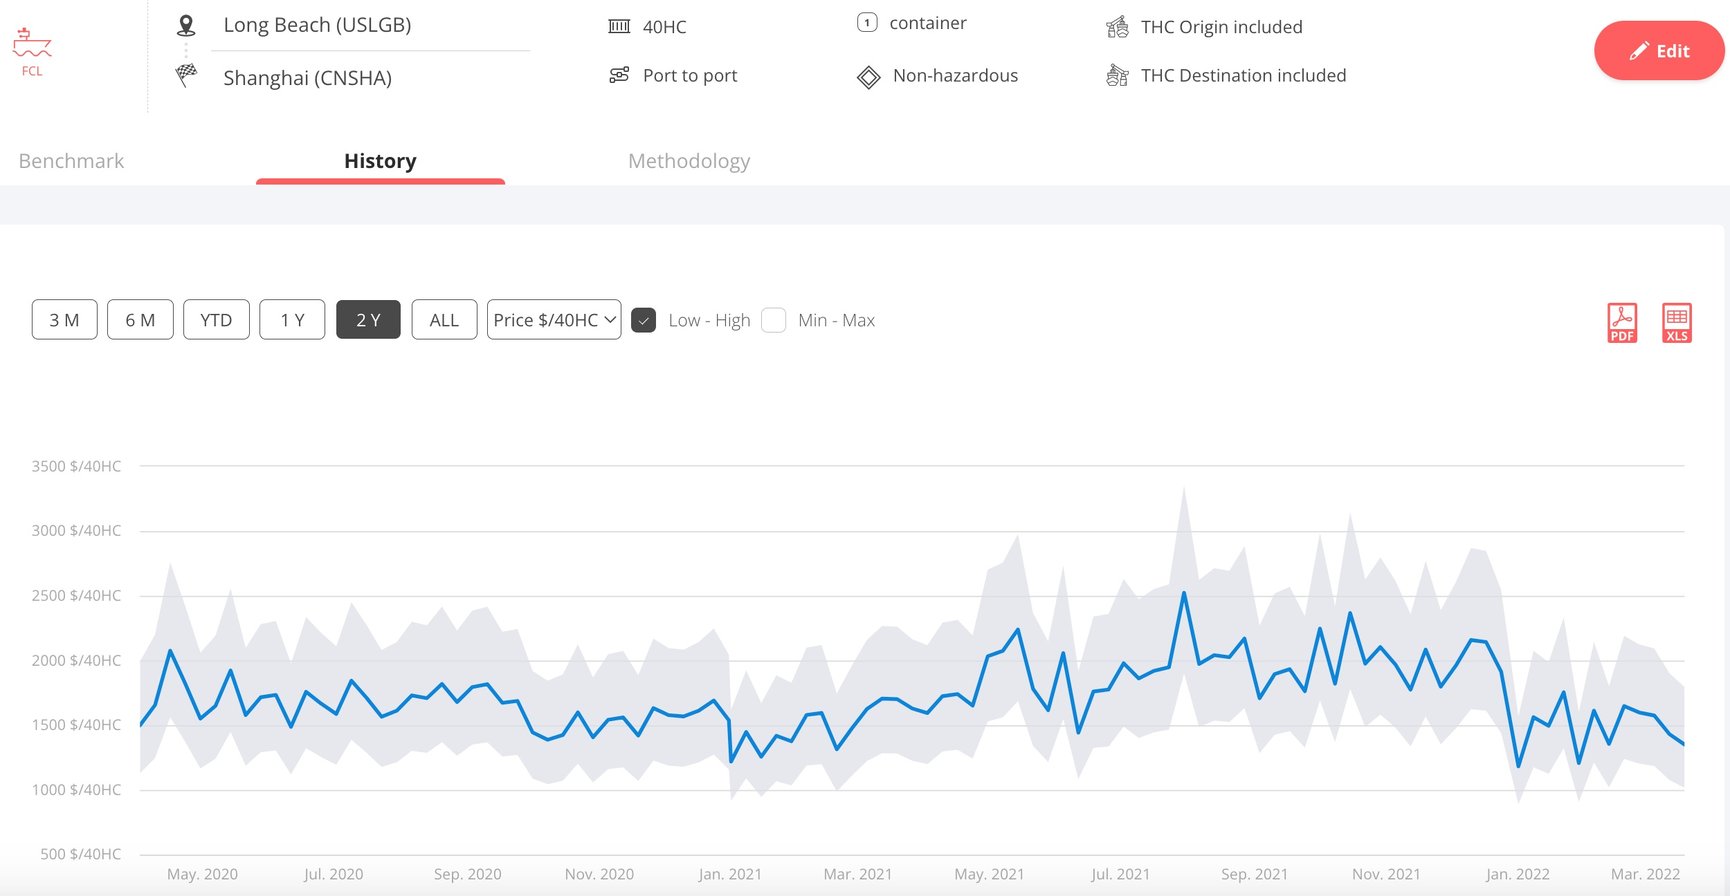1730x896 pixels.
Task: Click the THC Origin included icon
Action: [1117, 27]
